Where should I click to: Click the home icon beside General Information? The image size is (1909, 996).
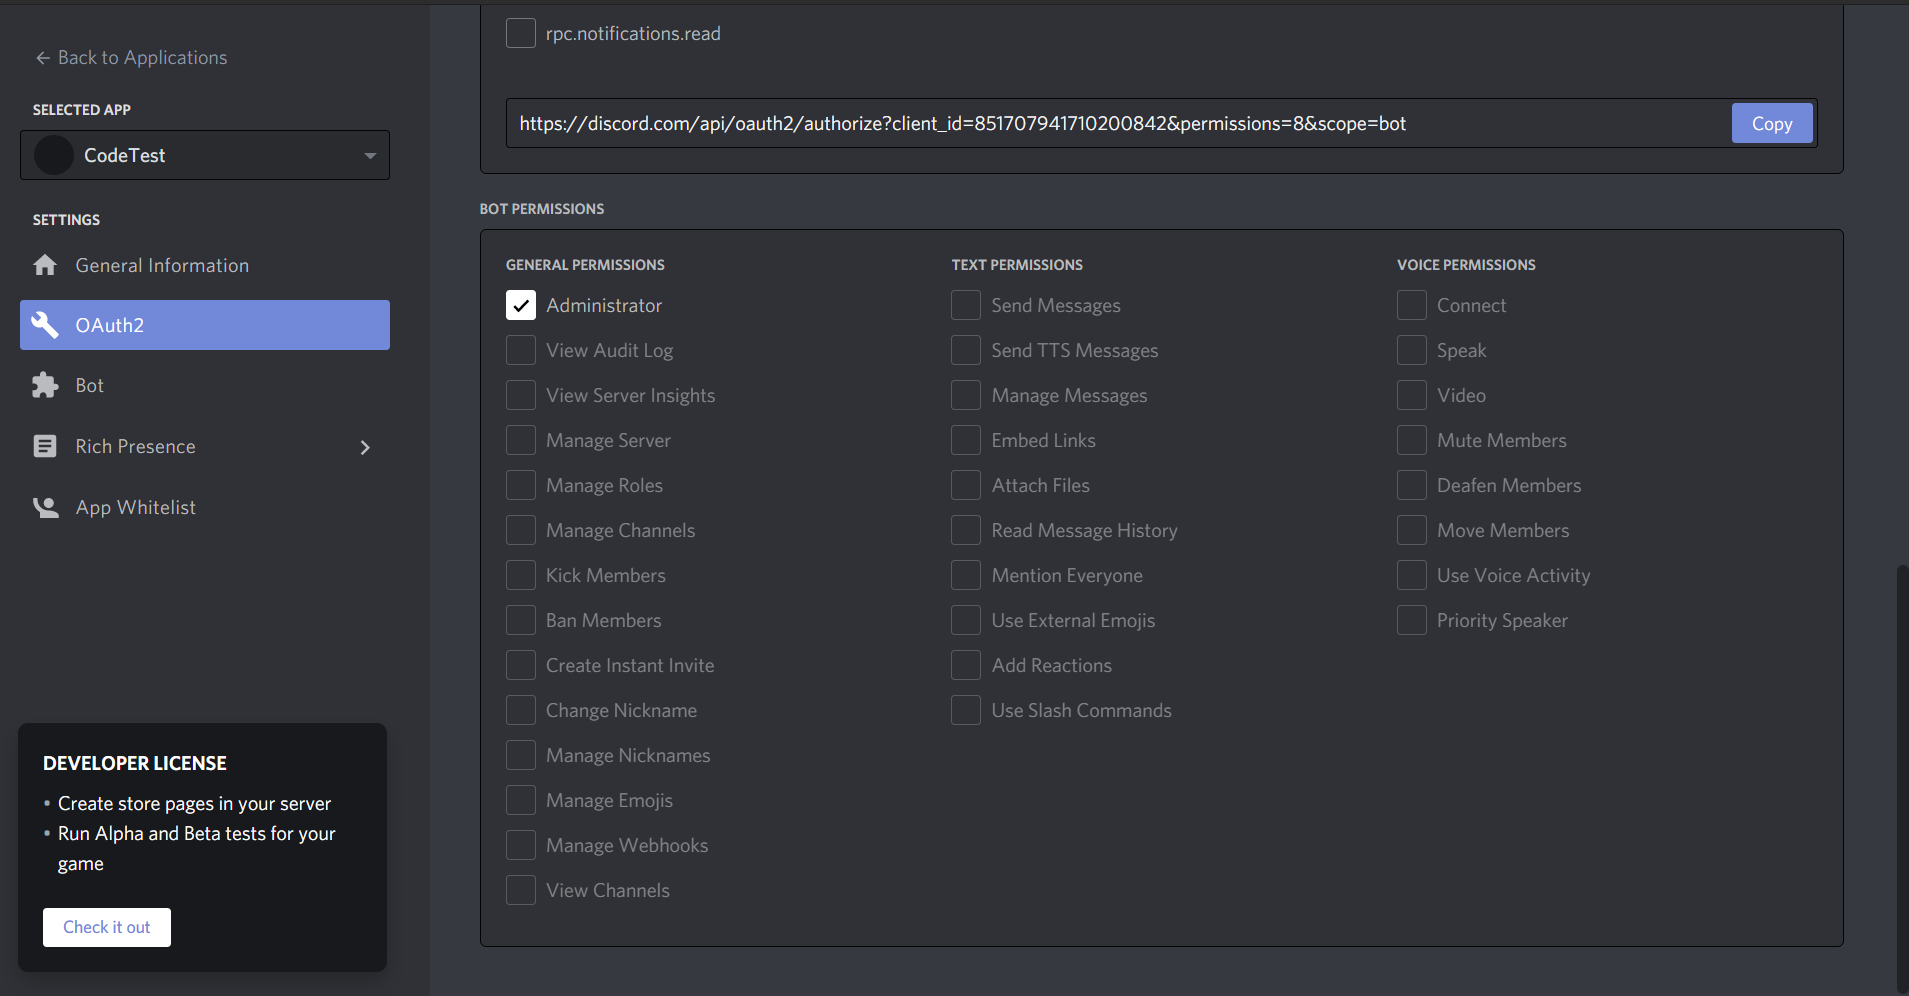pyautogui.click(x=45, y=264)
